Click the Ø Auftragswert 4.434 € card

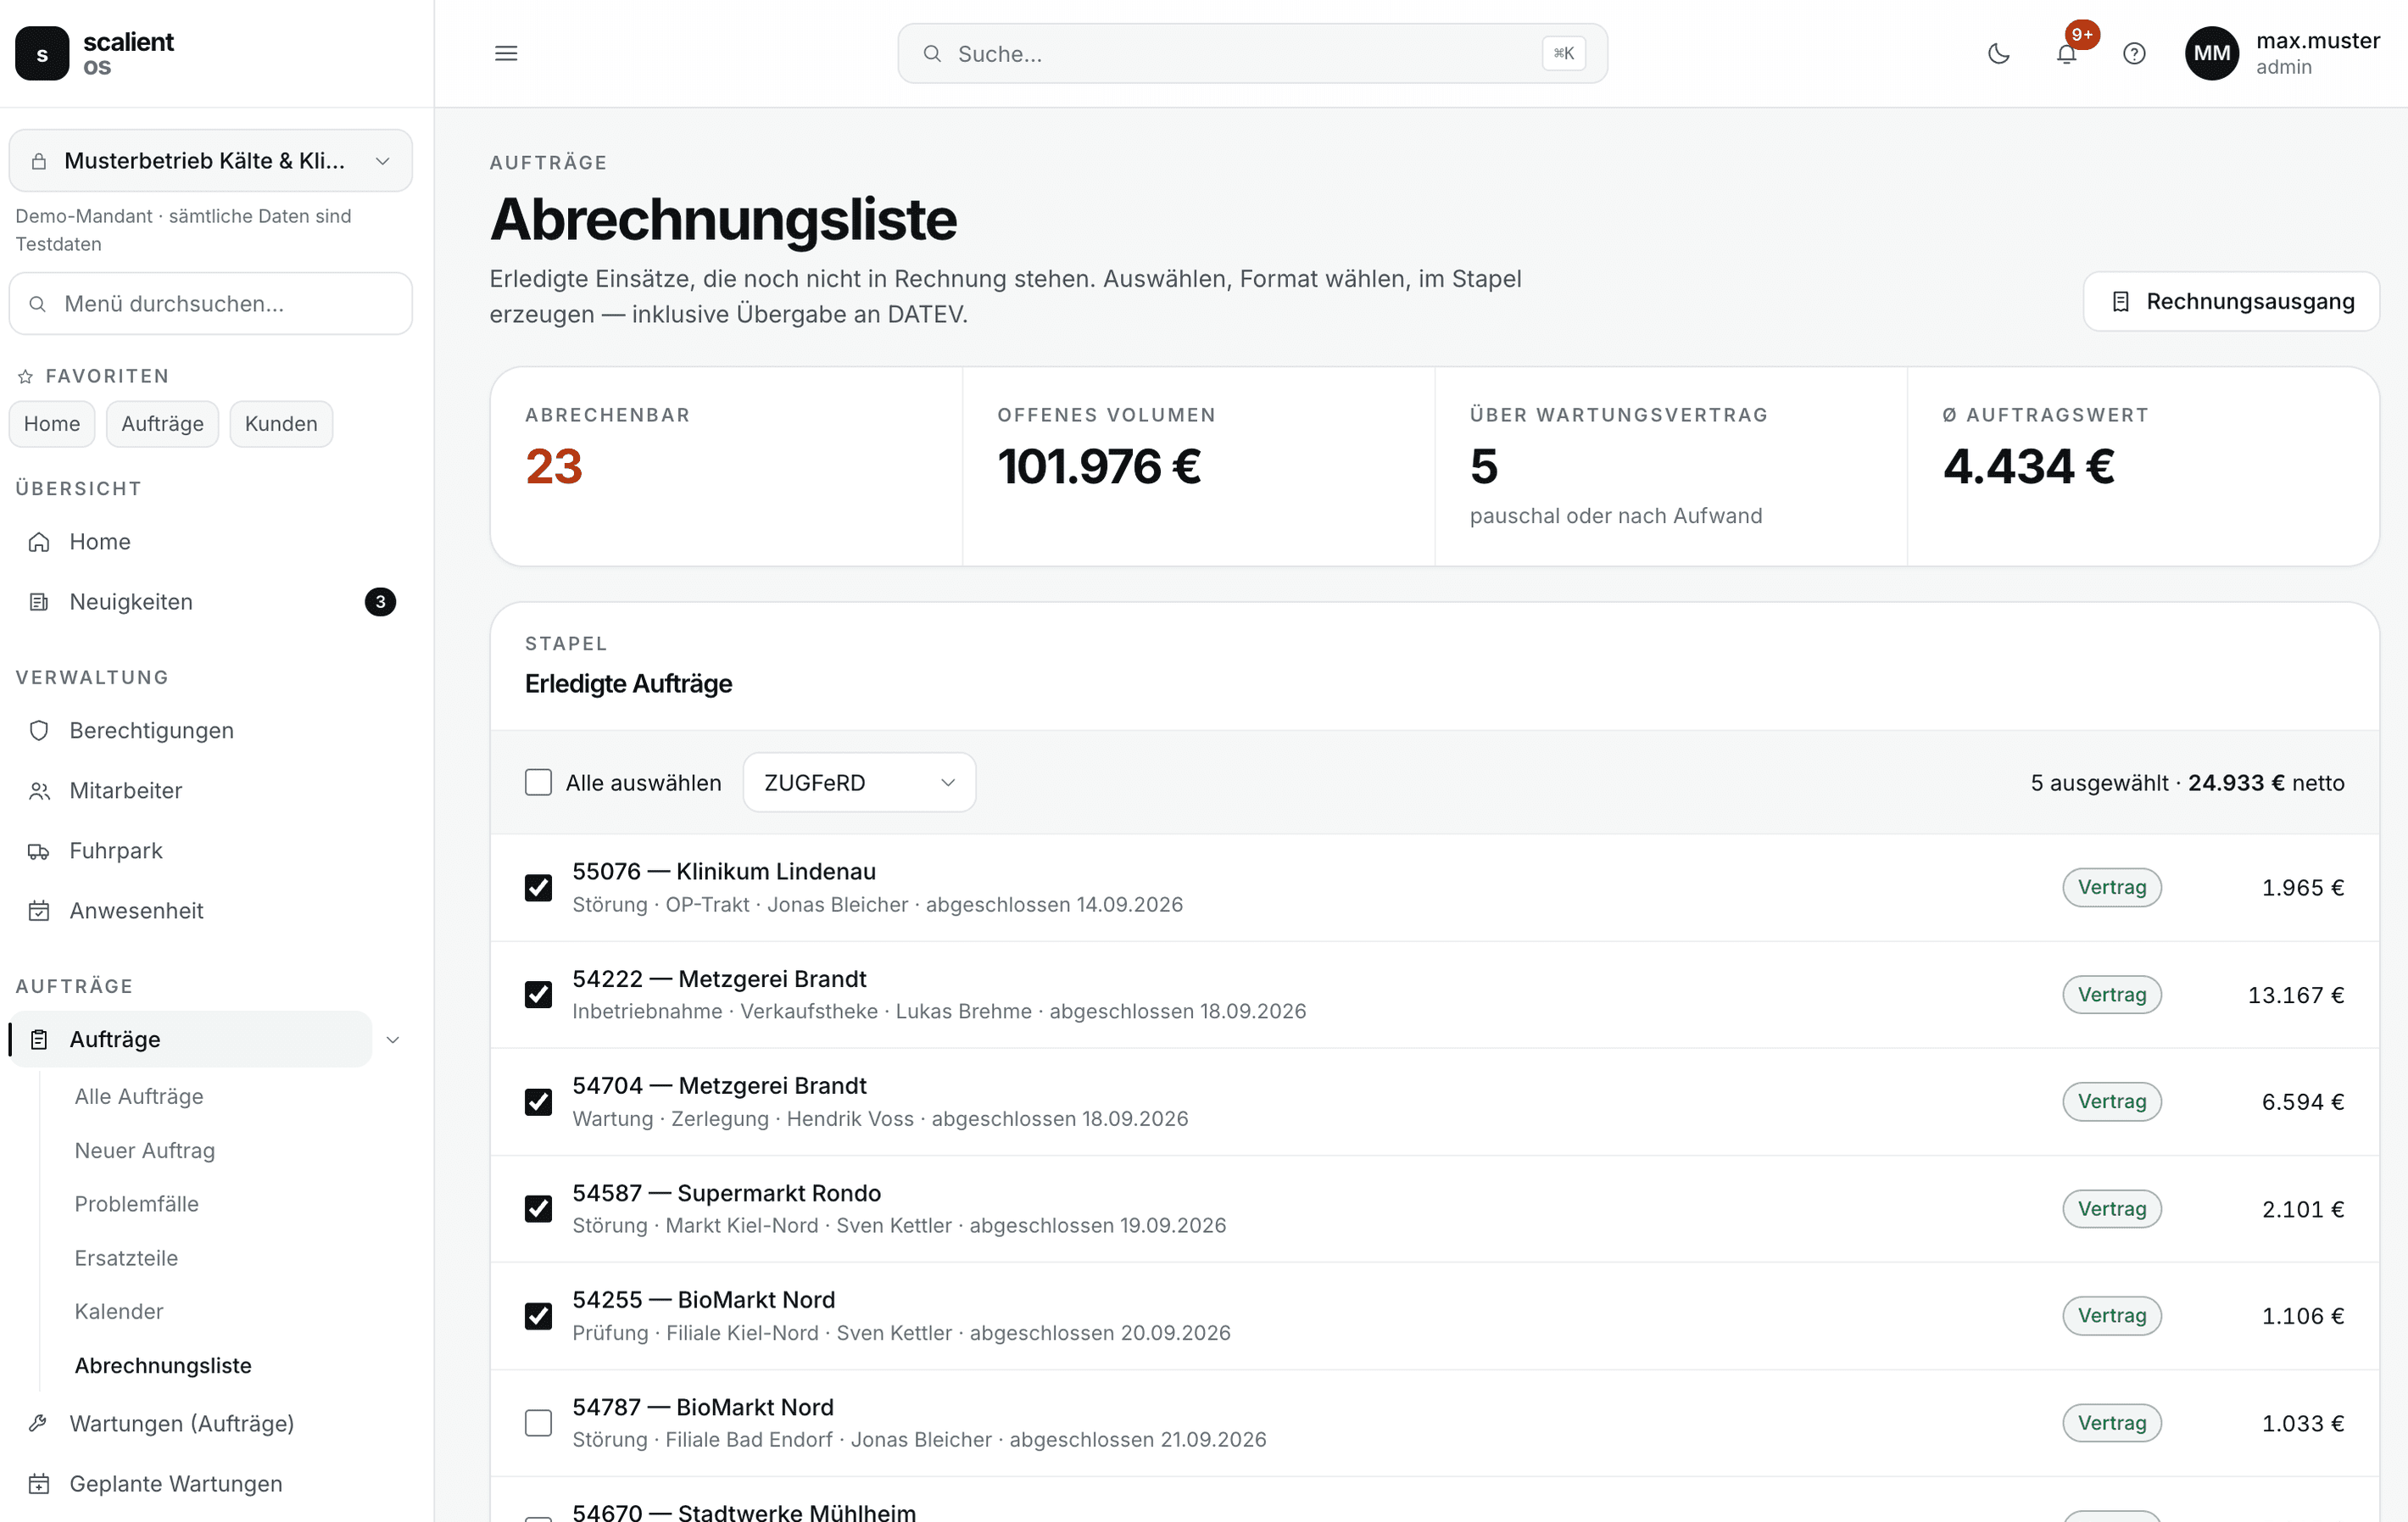(x=2143, y=466)
